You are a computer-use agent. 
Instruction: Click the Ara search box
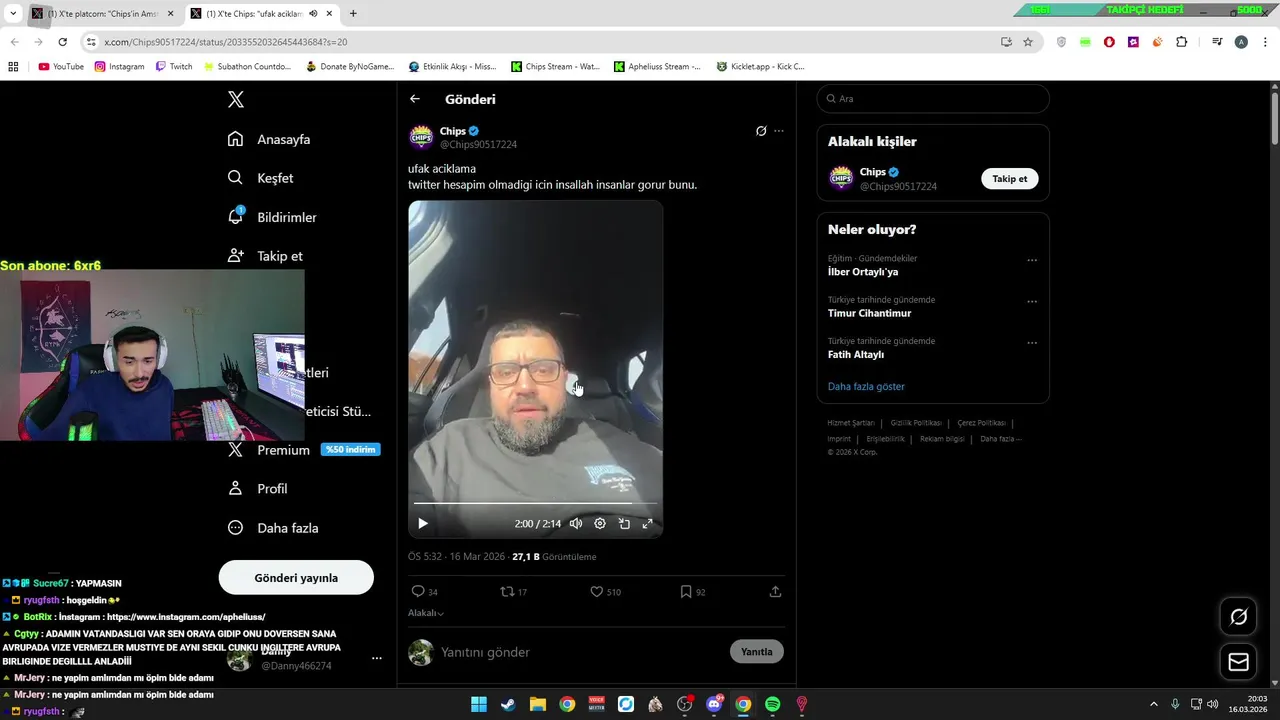click(x=933, y=99)
